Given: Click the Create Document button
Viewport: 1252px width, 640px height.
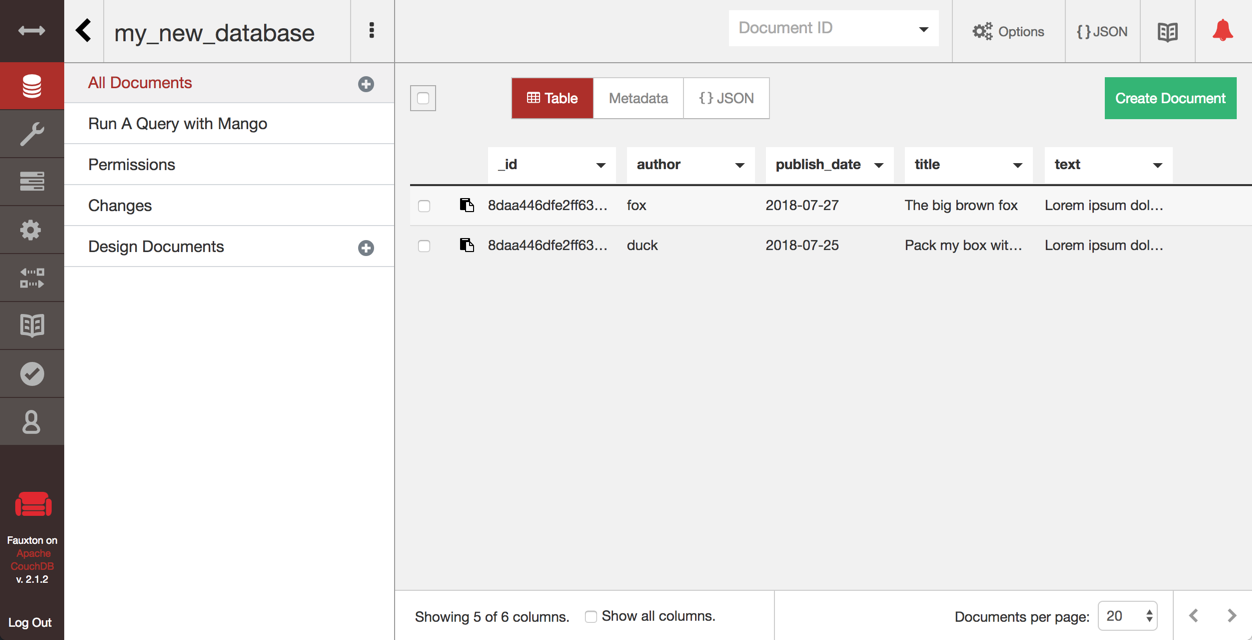Looking at the screenshot, I should (x=1170, y=98).
